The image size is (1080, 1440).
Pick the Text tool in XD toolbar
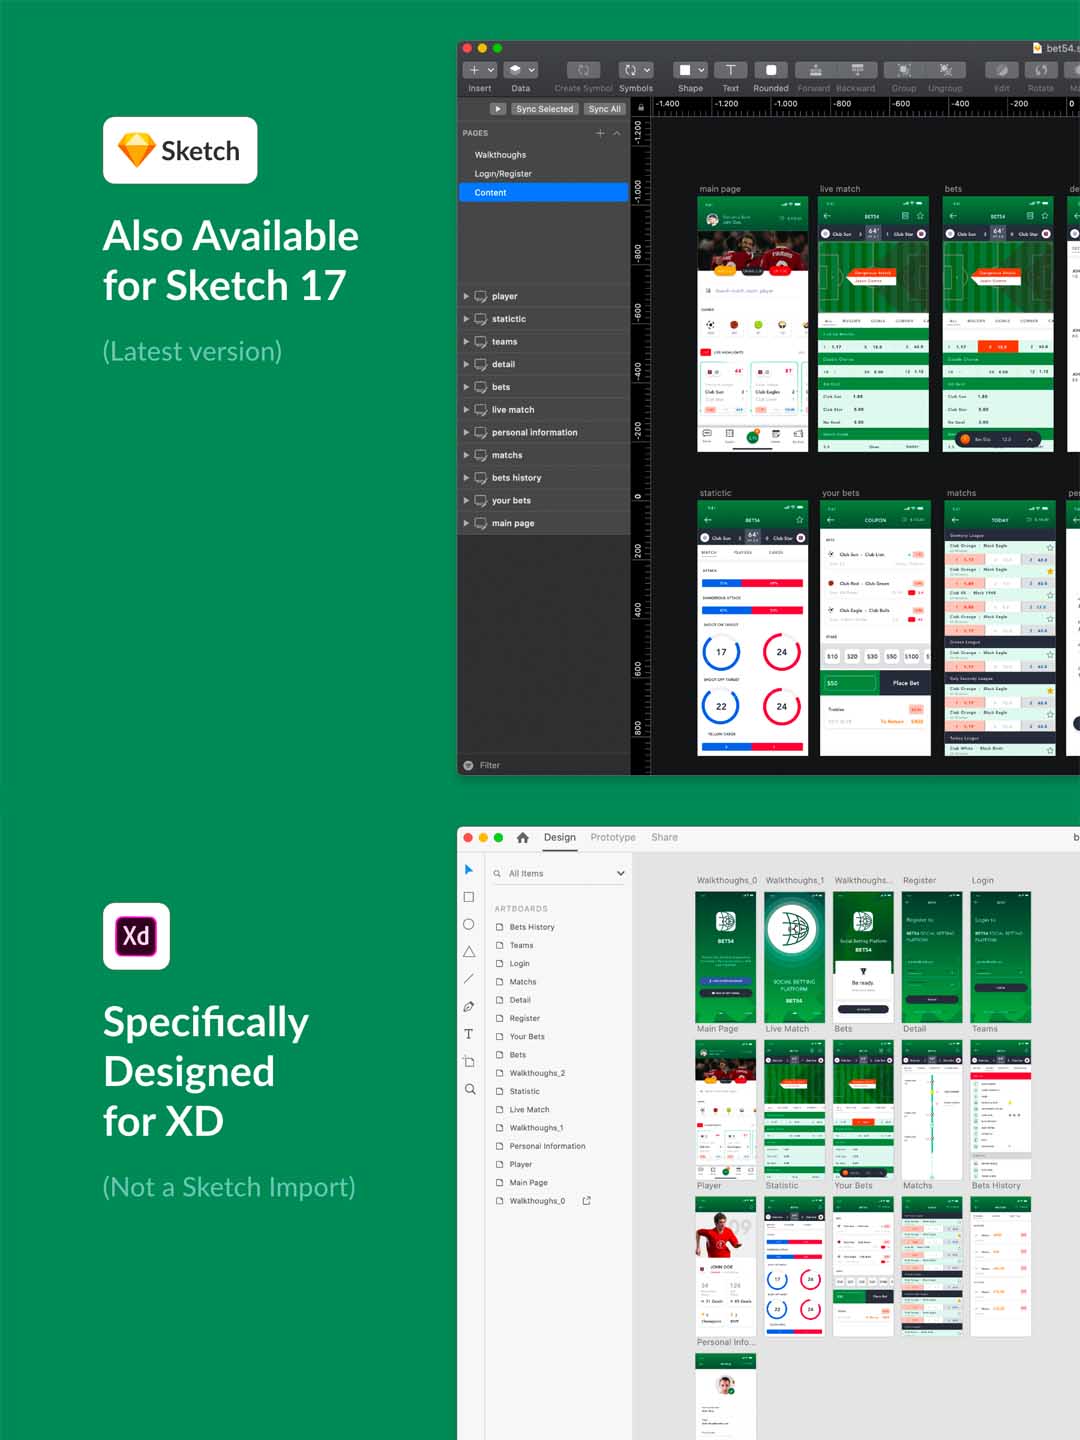pos(468,1034)
